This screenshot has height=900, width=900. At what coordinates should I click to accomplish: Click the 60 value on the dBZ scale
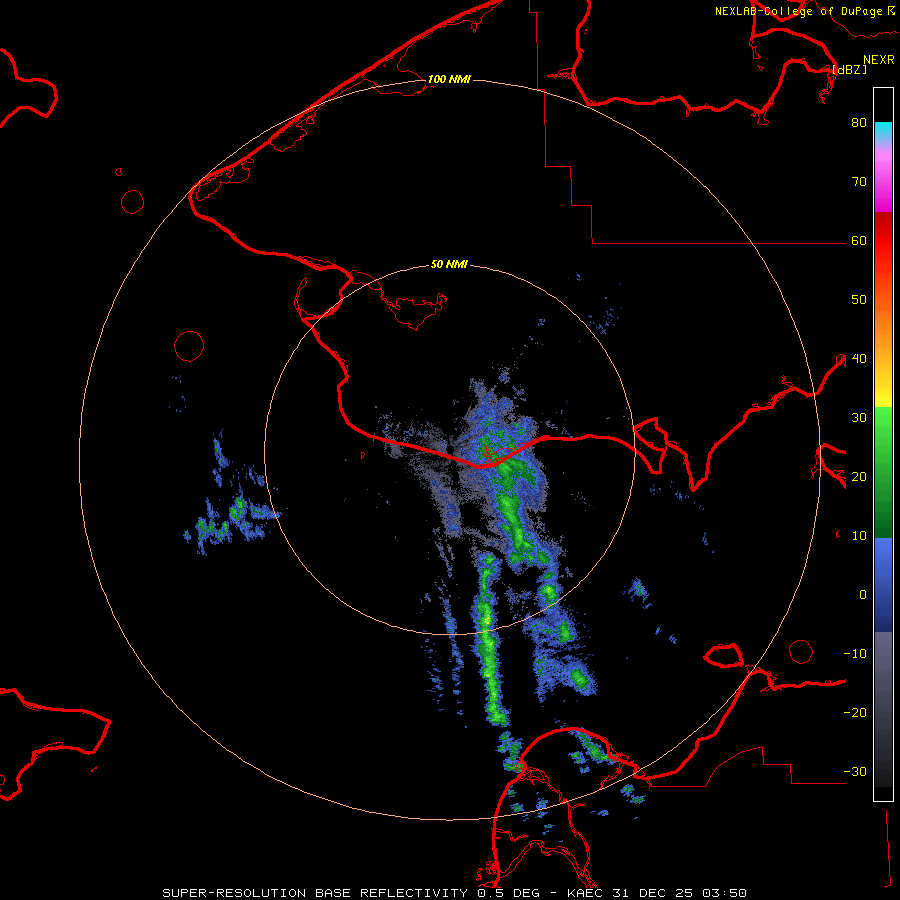(x=859, y=241)
